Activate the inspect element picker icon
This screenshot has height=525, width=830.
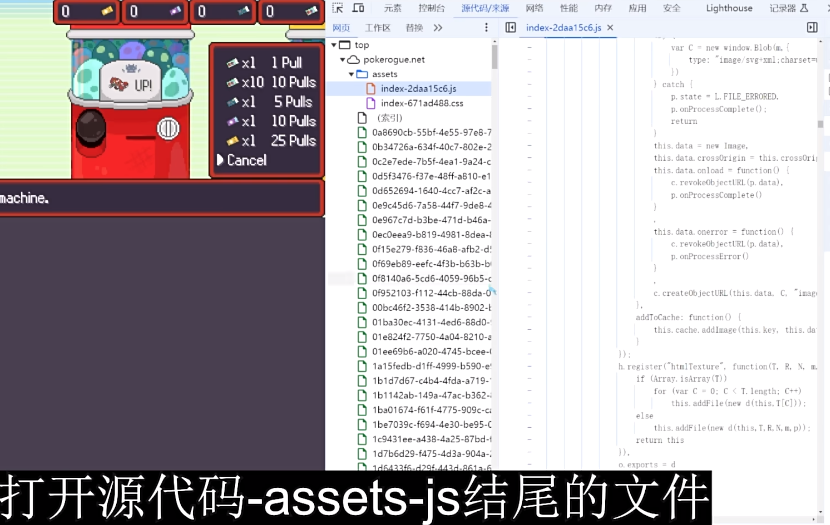click(337, 8)
